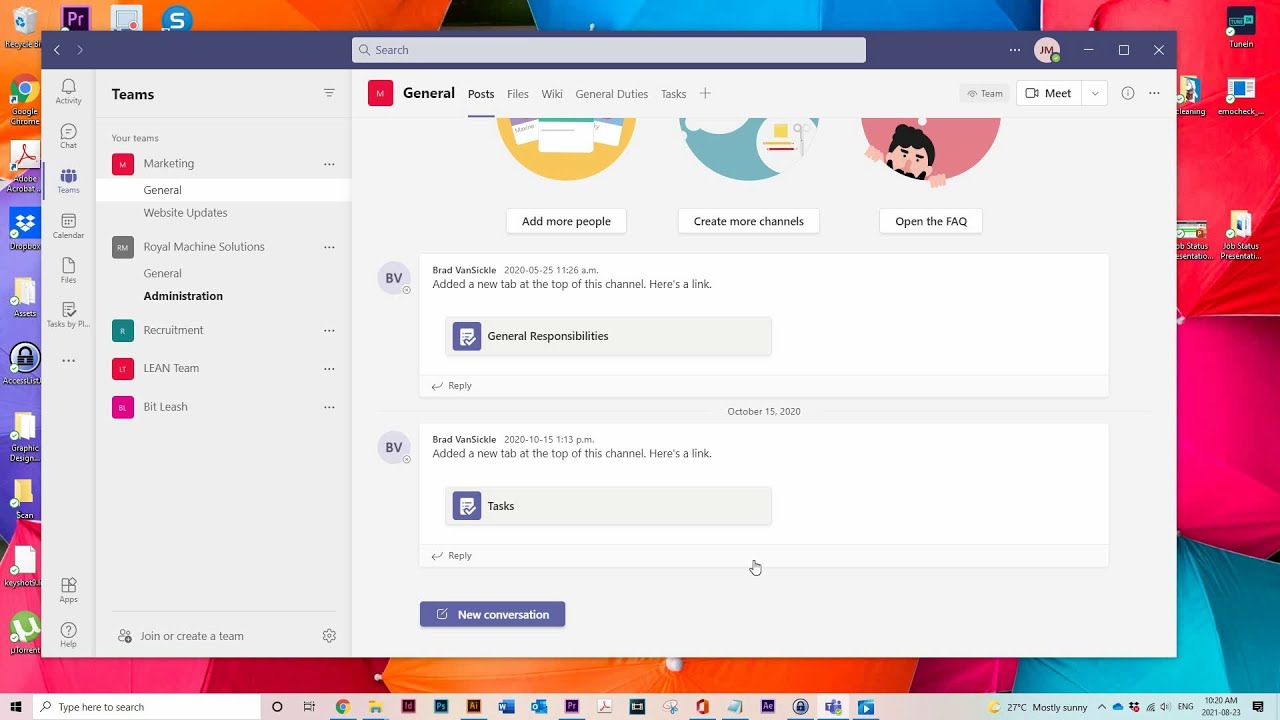Click the filter teams icon

(x=329, y=93)
